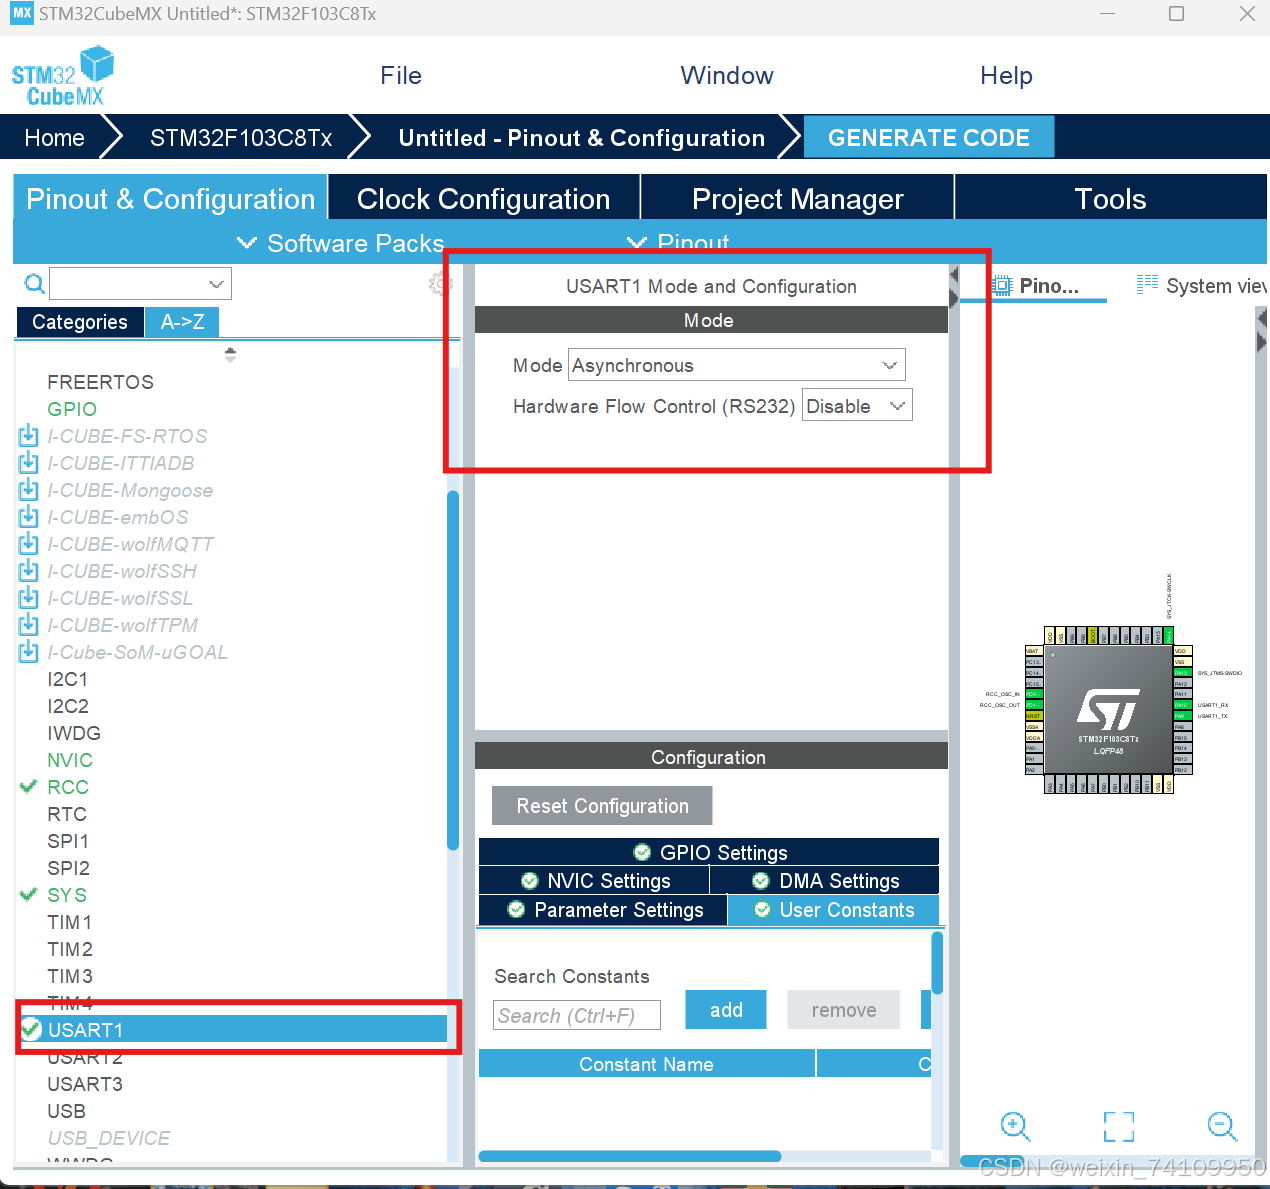Click the remove constant button
The height and width of the screenshot is (1189, 1270).
coord(843,1010)
